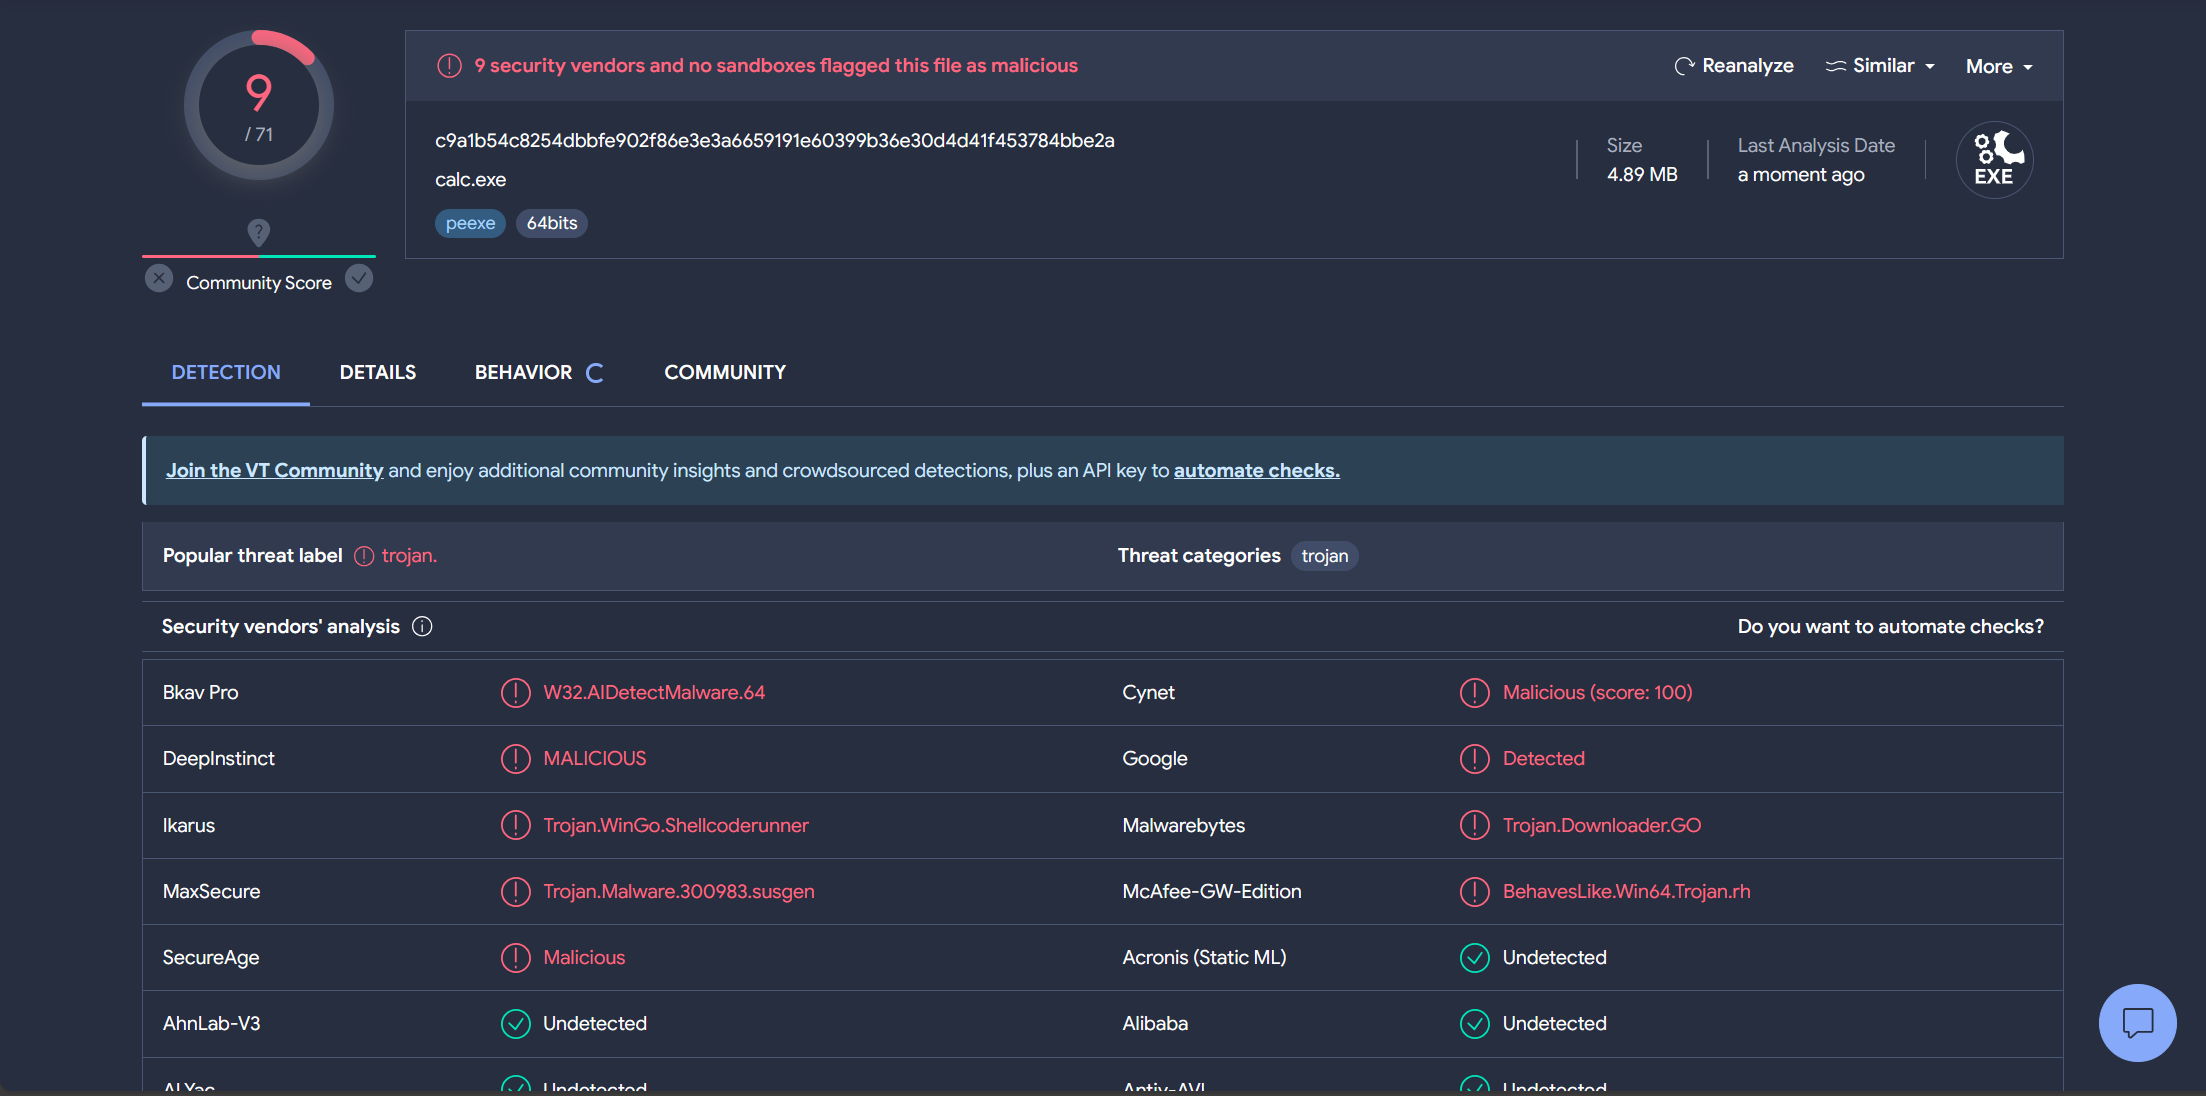Click the AhnLab-V3 undetected check icon
This screenshot has width=2206, height=1096.
click(515, 1024)
